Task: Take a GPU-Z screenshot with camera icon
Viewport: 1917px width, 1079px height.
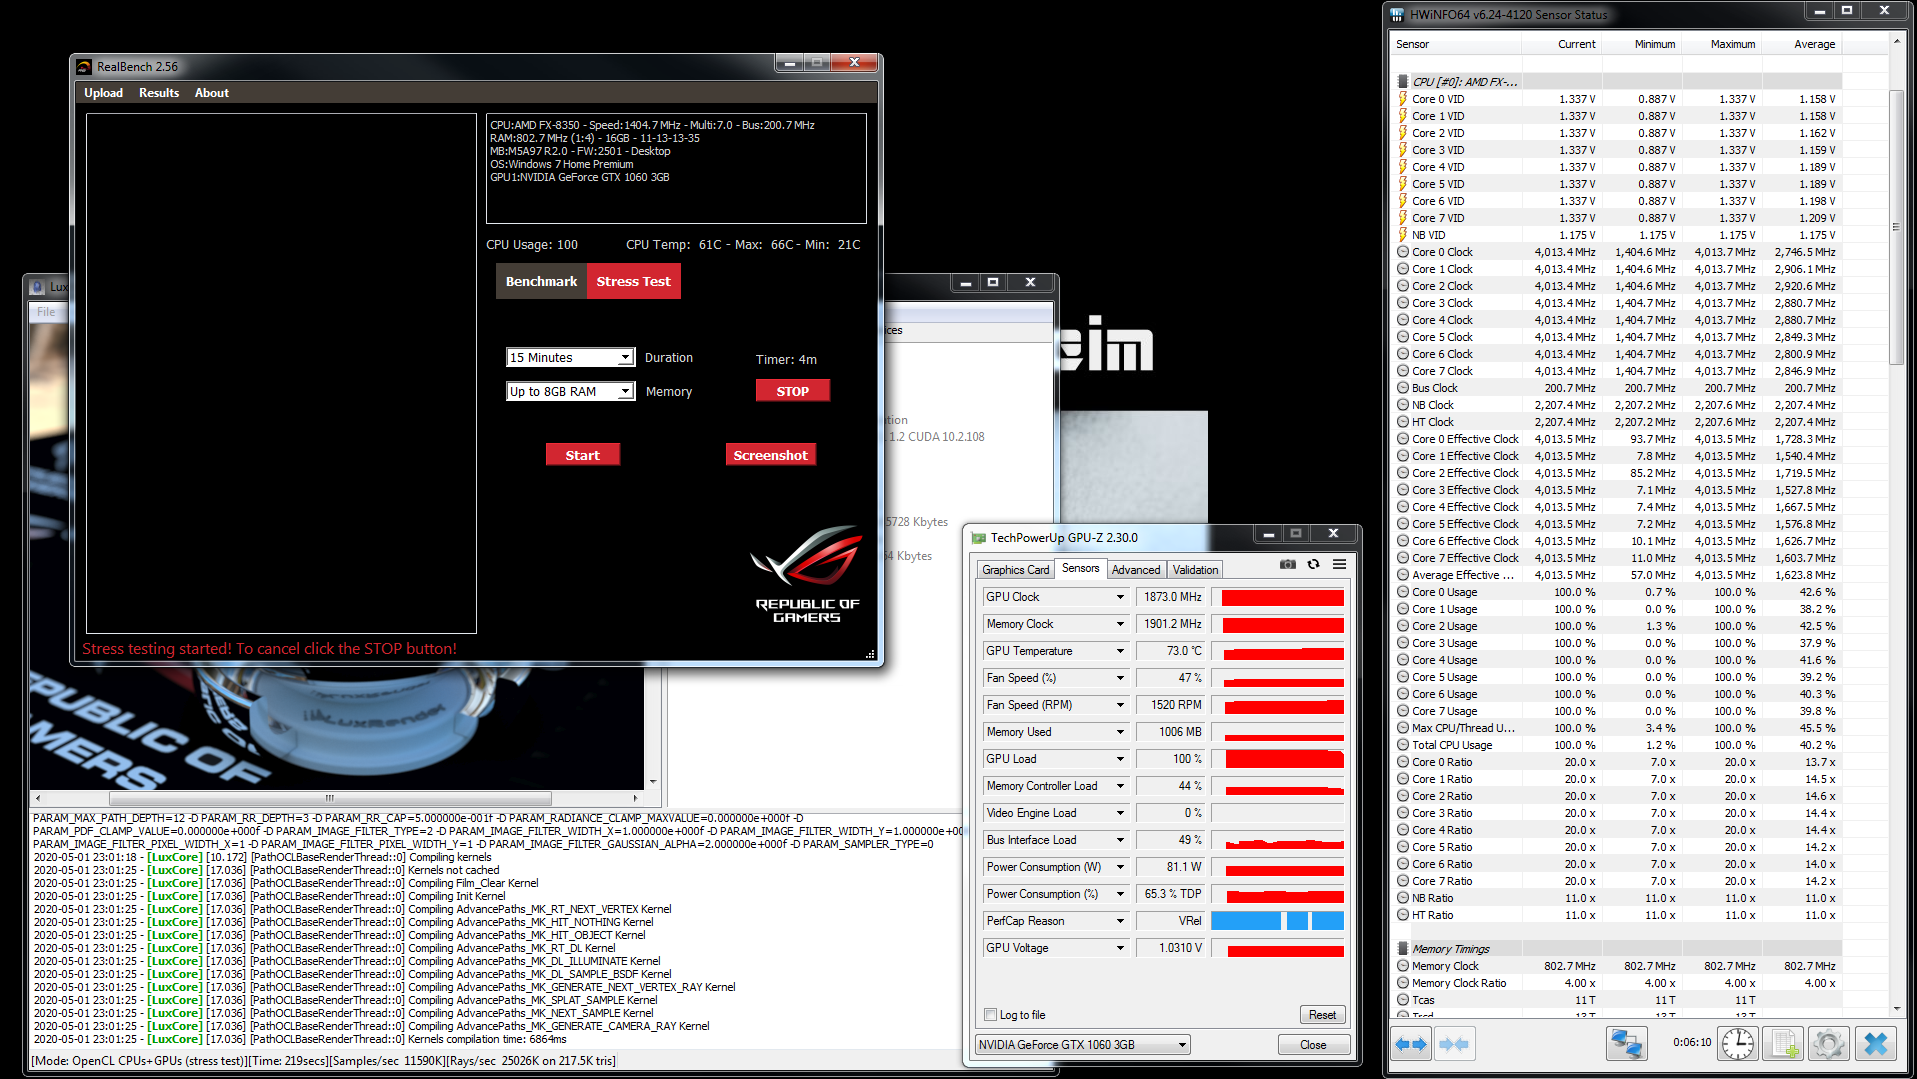Action: (1288, 565)
